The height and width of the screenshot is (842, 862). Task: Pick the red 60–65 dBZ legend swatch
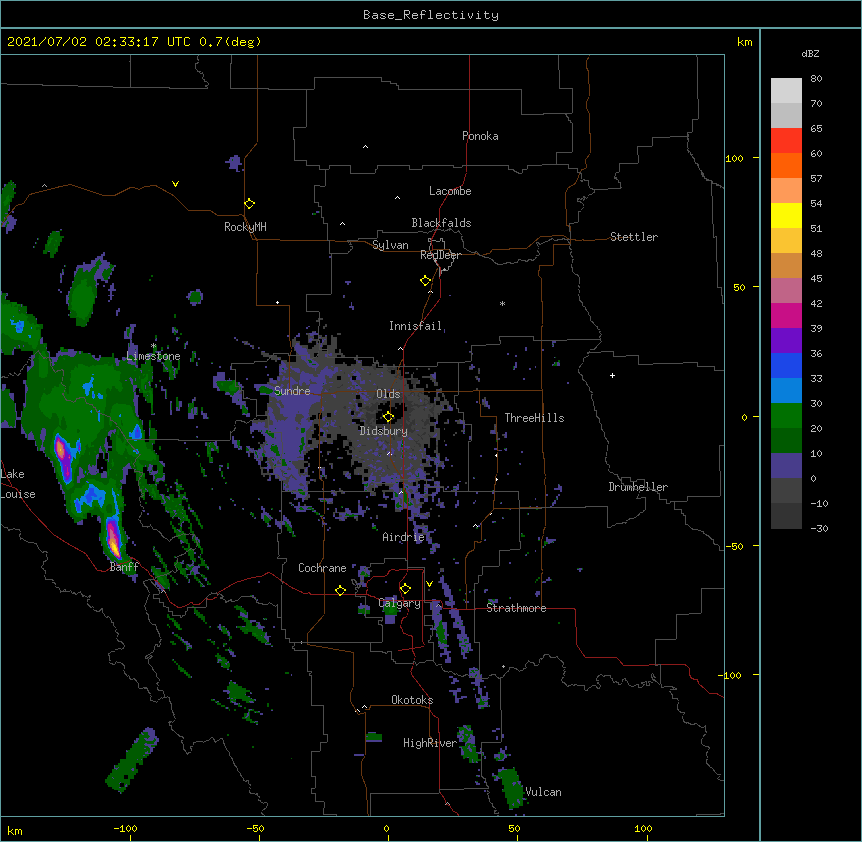(786, 141)
